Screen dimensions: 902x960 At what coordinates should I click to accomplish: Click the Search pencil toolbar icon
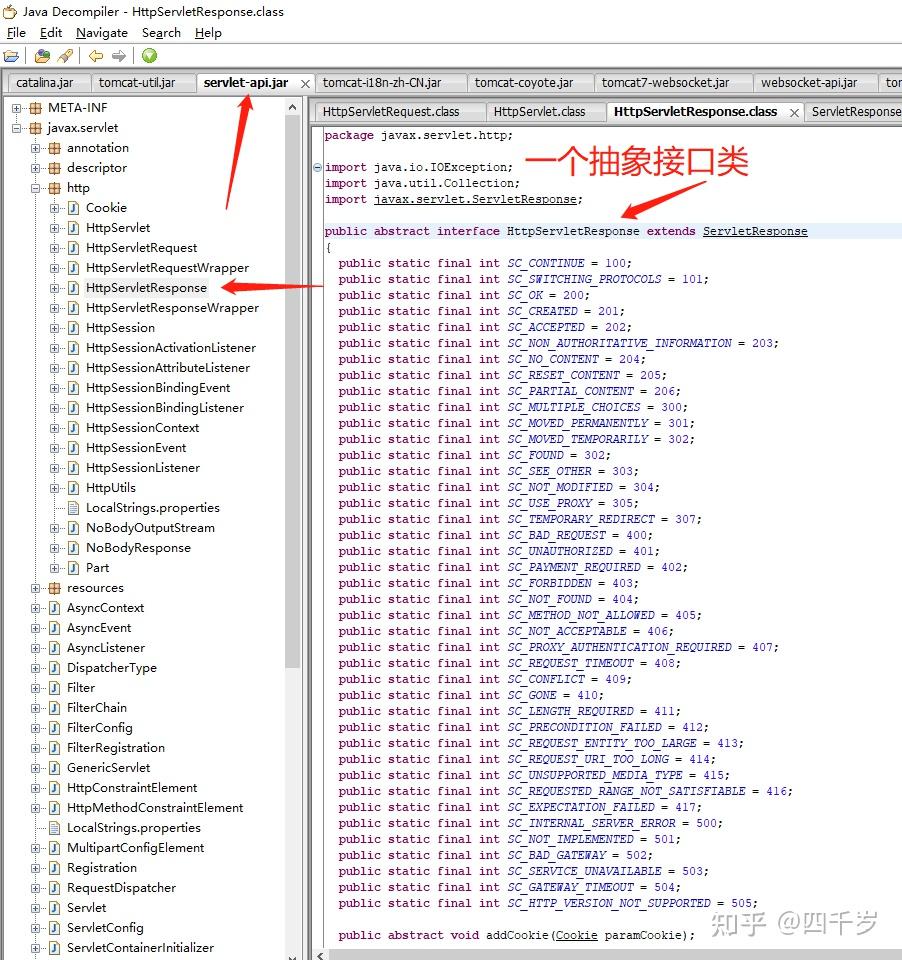point(66,56)
